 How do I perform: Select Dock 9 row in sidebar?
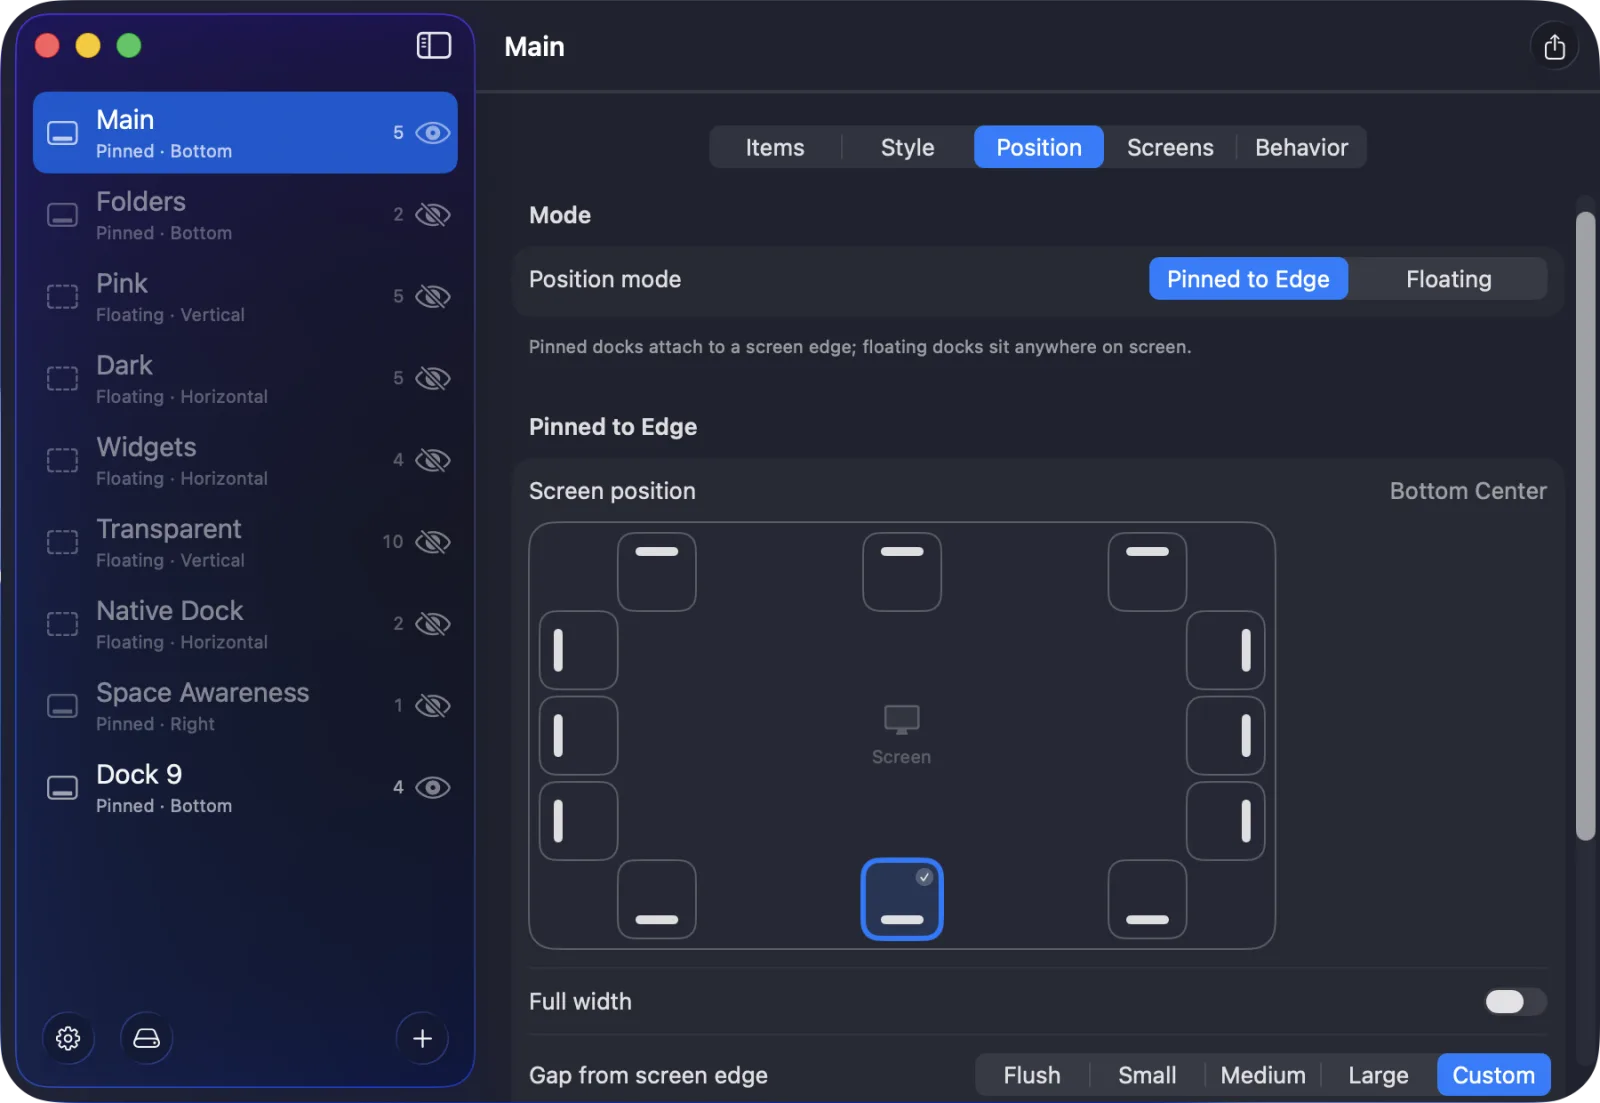coord(245,788)
